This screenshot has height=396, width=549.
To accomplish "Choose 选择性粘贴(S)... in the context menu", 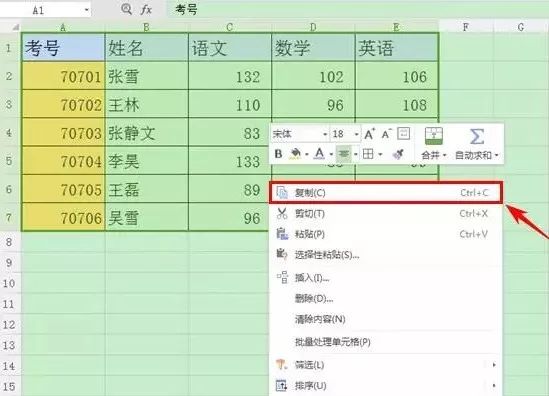I will (386, 255).
